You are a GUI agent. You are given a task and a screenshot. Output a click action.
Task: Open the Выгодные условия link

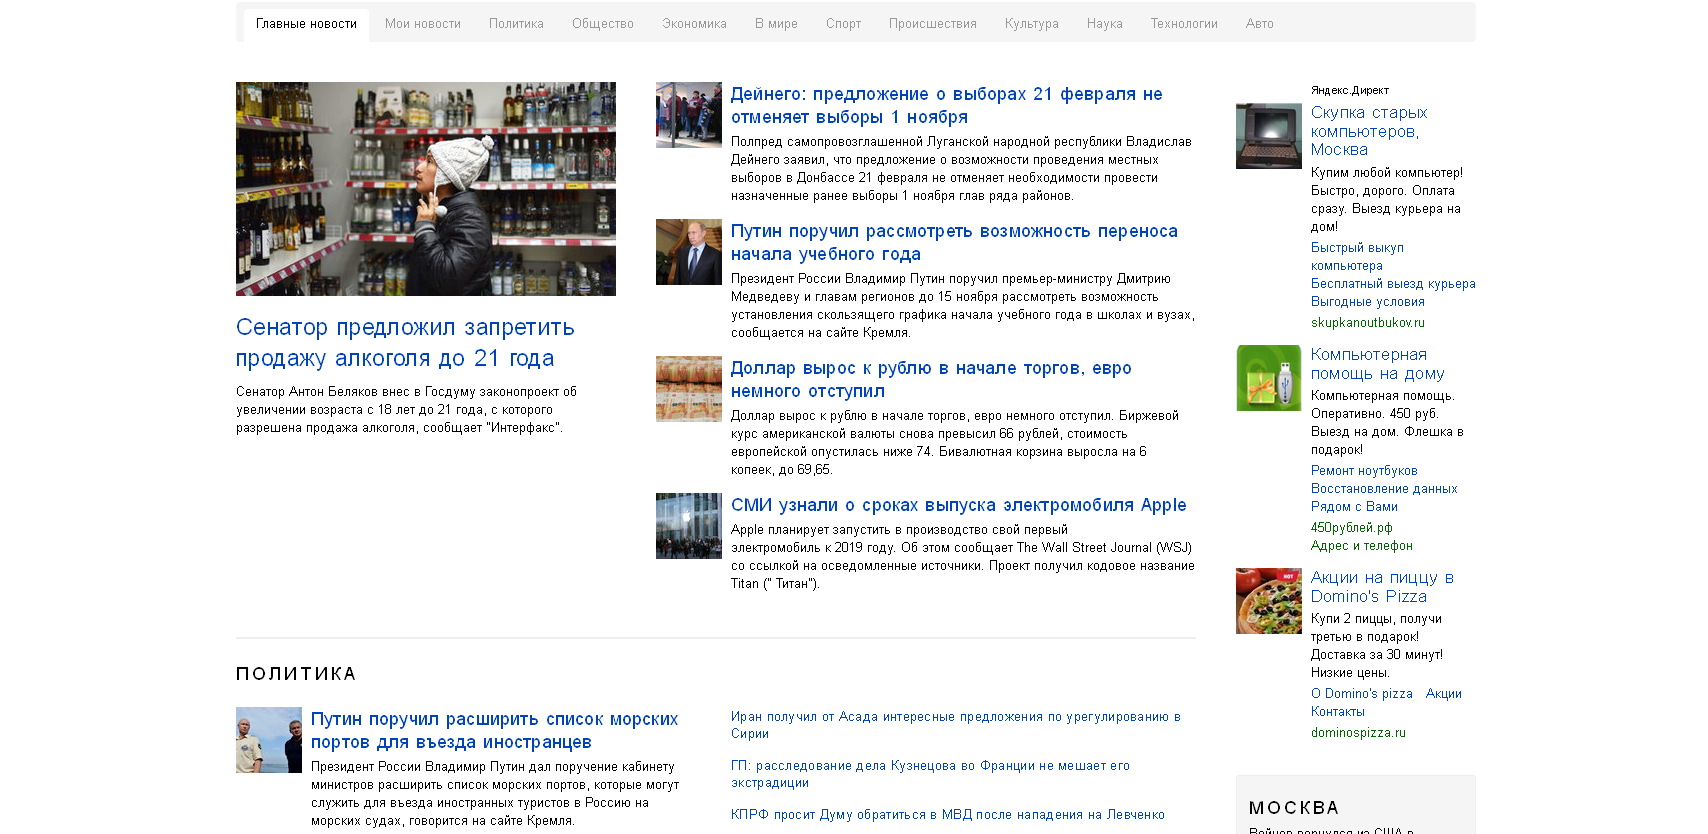click(x=1368, y=302)
